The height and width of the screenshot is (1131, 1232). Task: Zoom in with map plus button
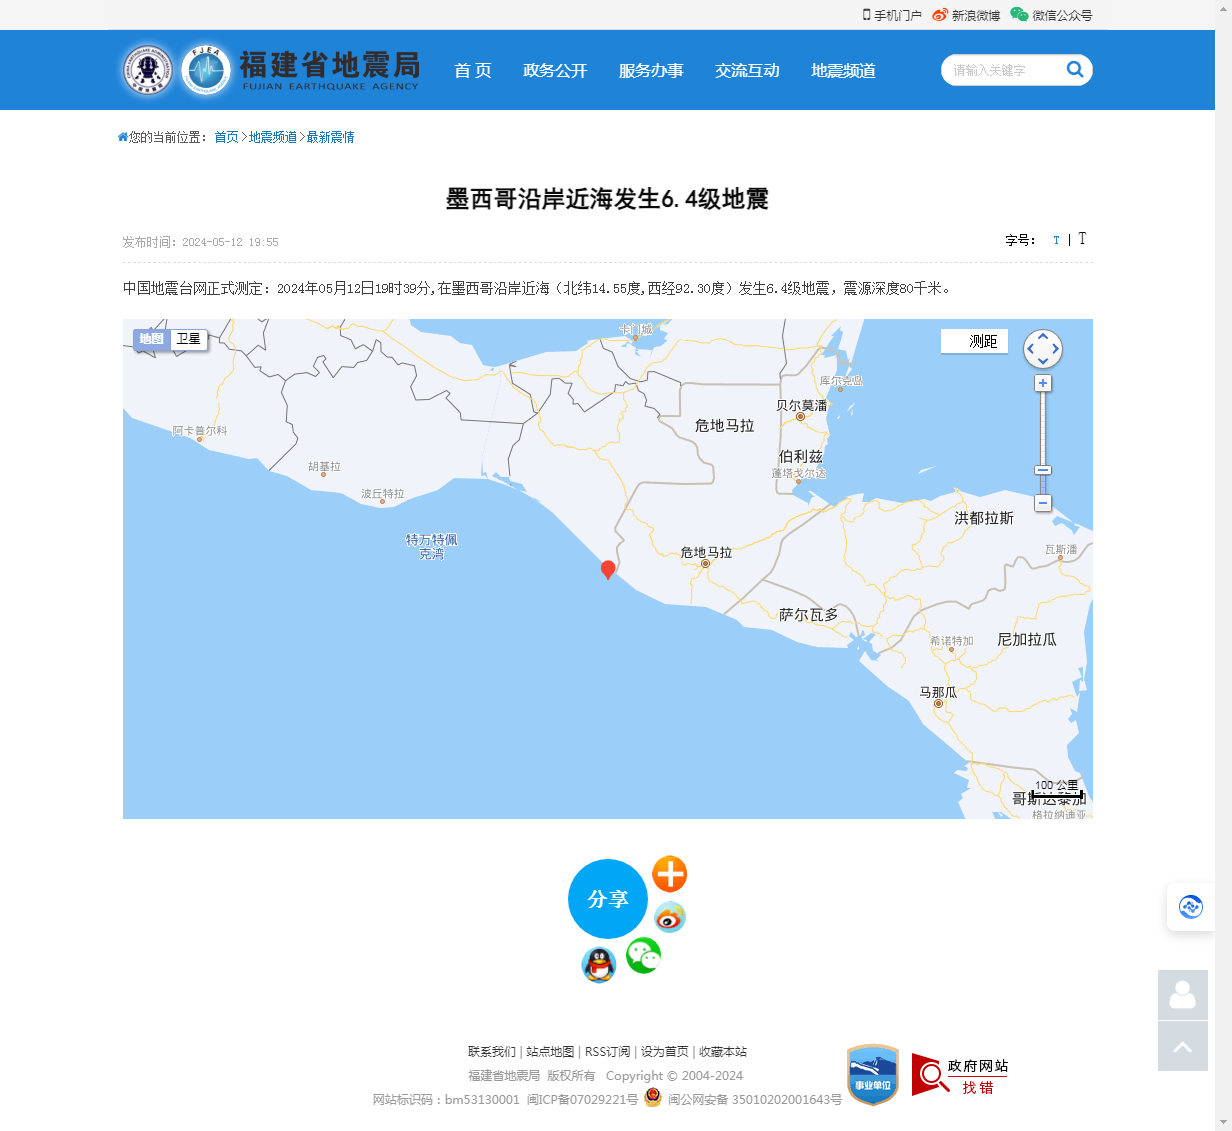point(1043,384)
